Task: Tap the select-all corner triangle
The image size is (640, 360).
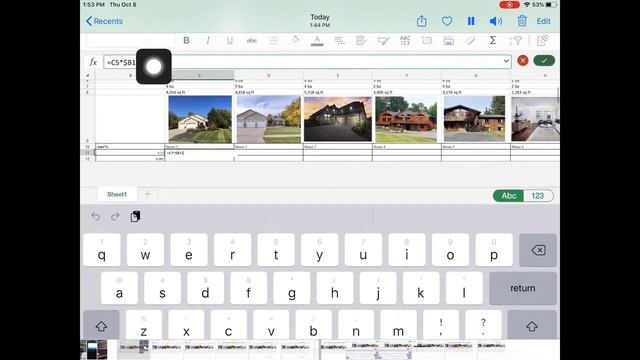Action: point(87,76)
